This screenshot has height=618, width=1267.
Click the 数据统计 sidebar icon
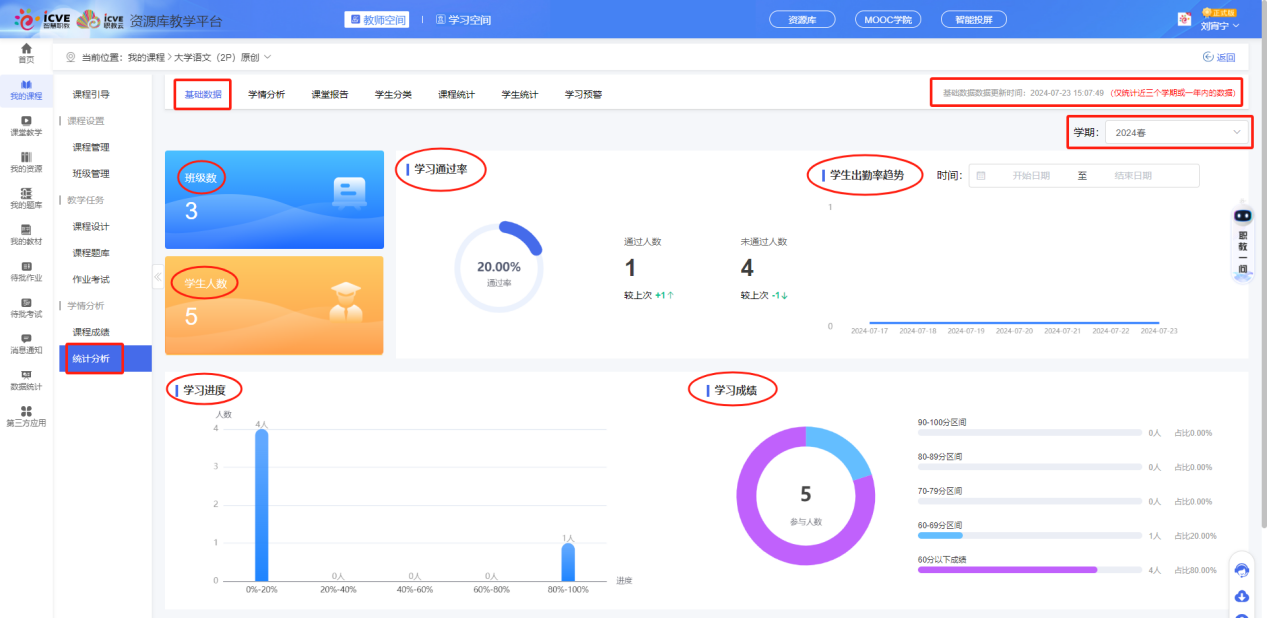pos(26,380)
